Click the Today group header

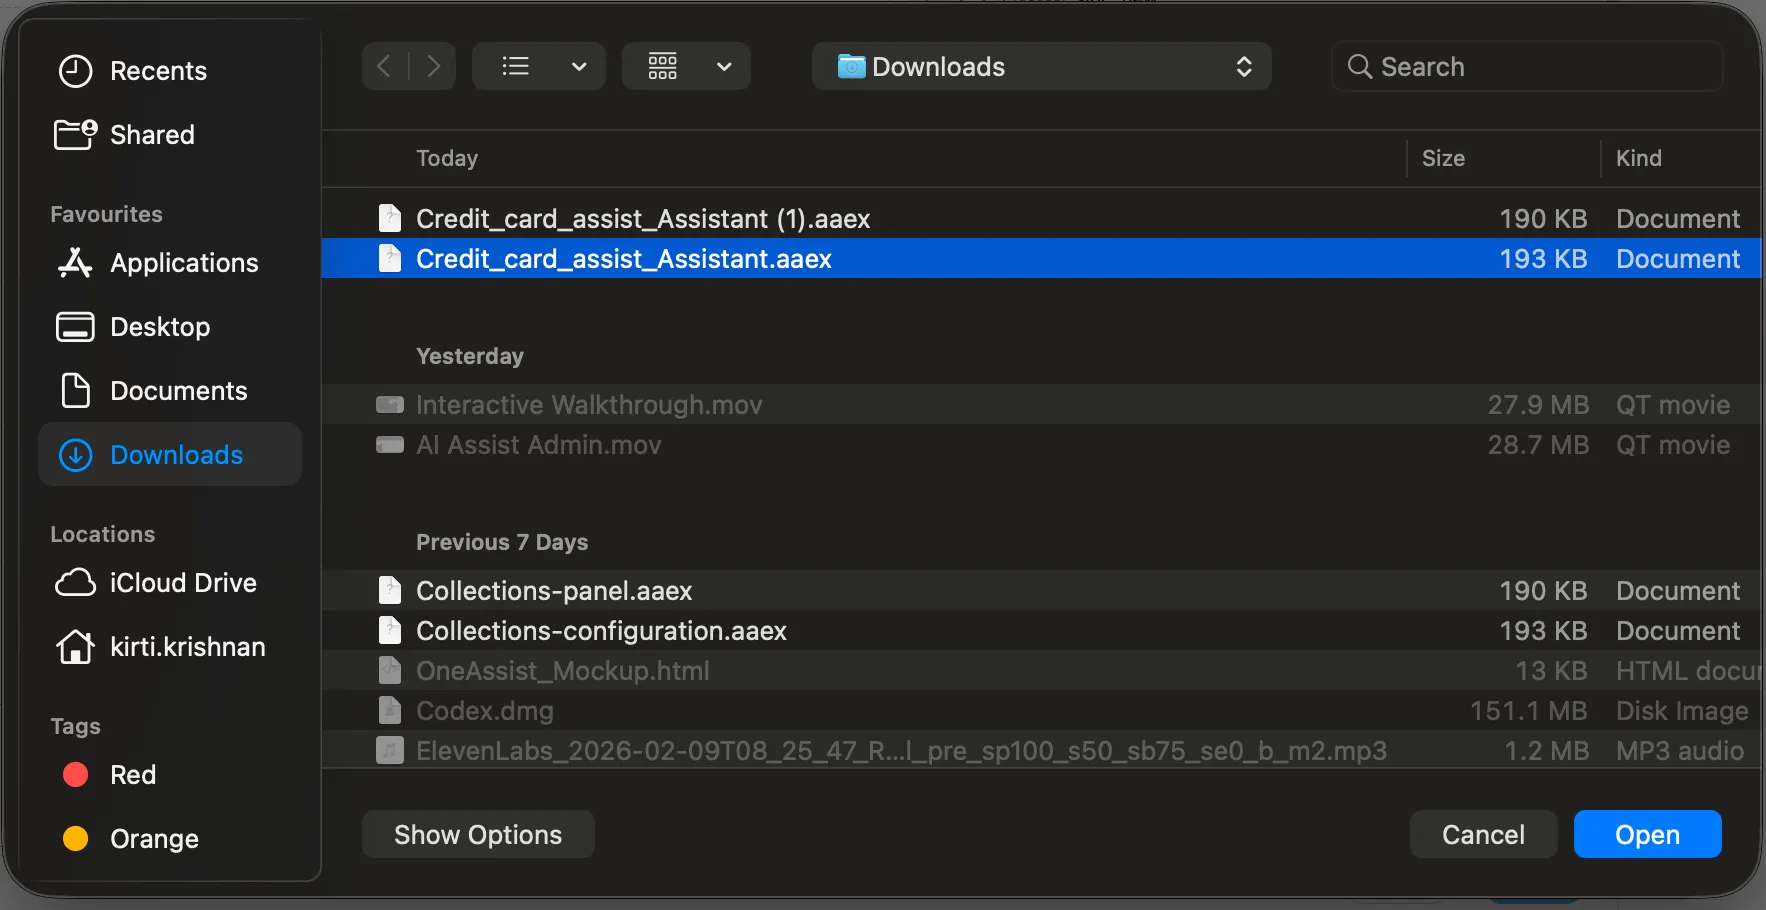pos(447,158)
